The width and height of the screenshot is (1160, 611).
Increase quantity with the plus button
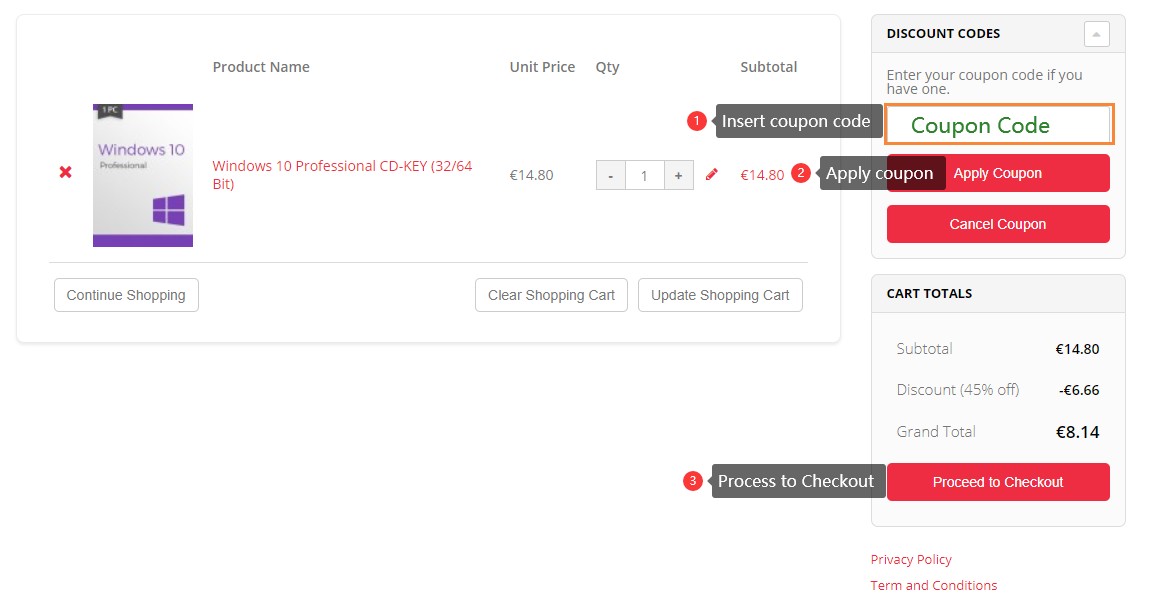point(678,175)
